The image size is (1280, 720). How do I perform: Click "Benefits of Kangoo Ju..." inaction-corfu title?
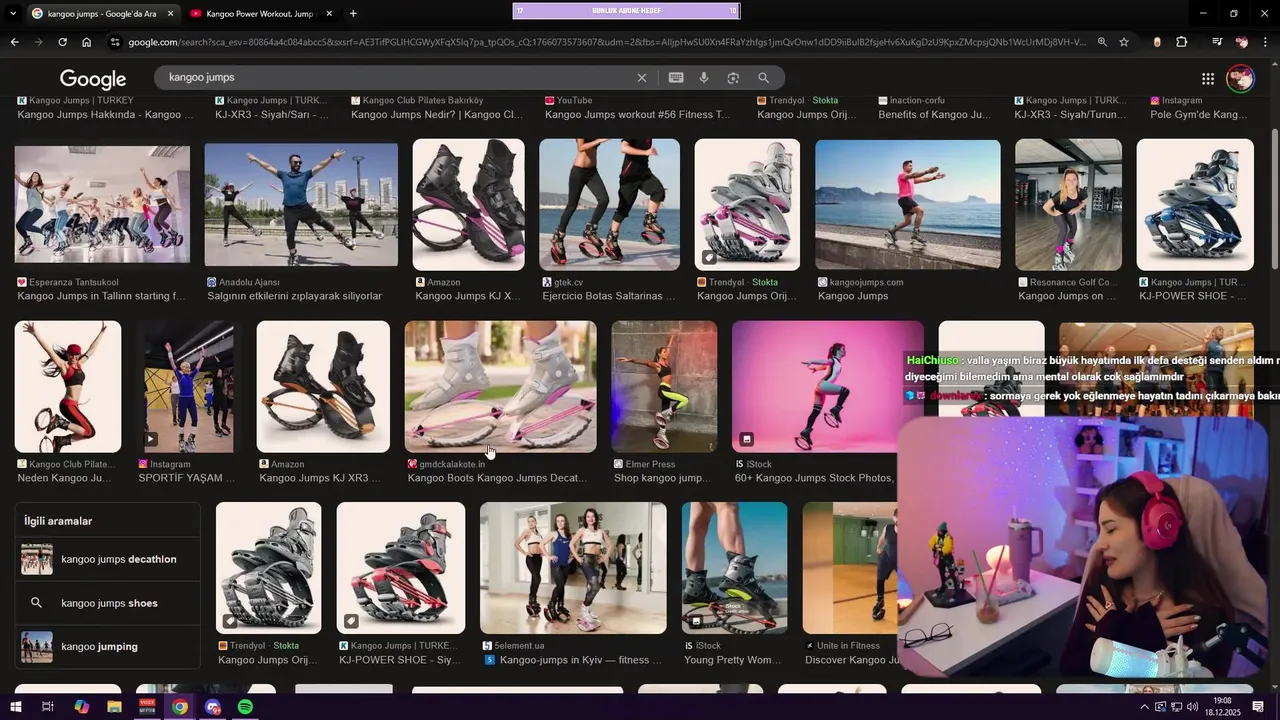(x=934, y=115)
